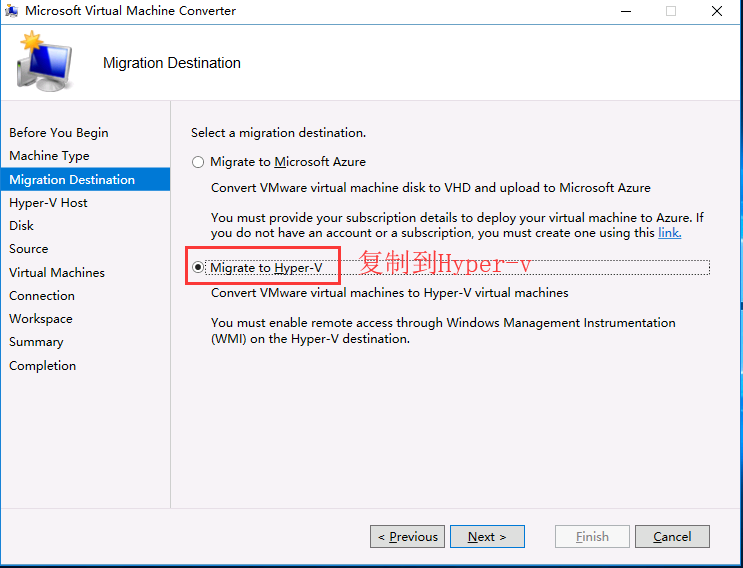
Task: Jump to the Disk step
Action: (x=21, y=226)
